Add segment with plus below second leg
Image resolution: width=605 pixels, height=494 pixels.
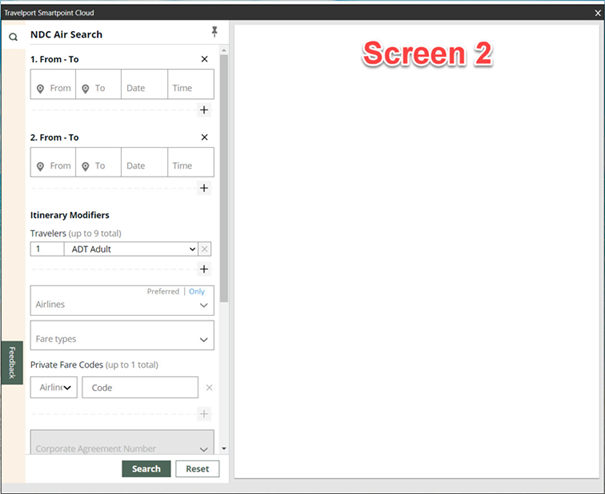click(x=205, y=188)
